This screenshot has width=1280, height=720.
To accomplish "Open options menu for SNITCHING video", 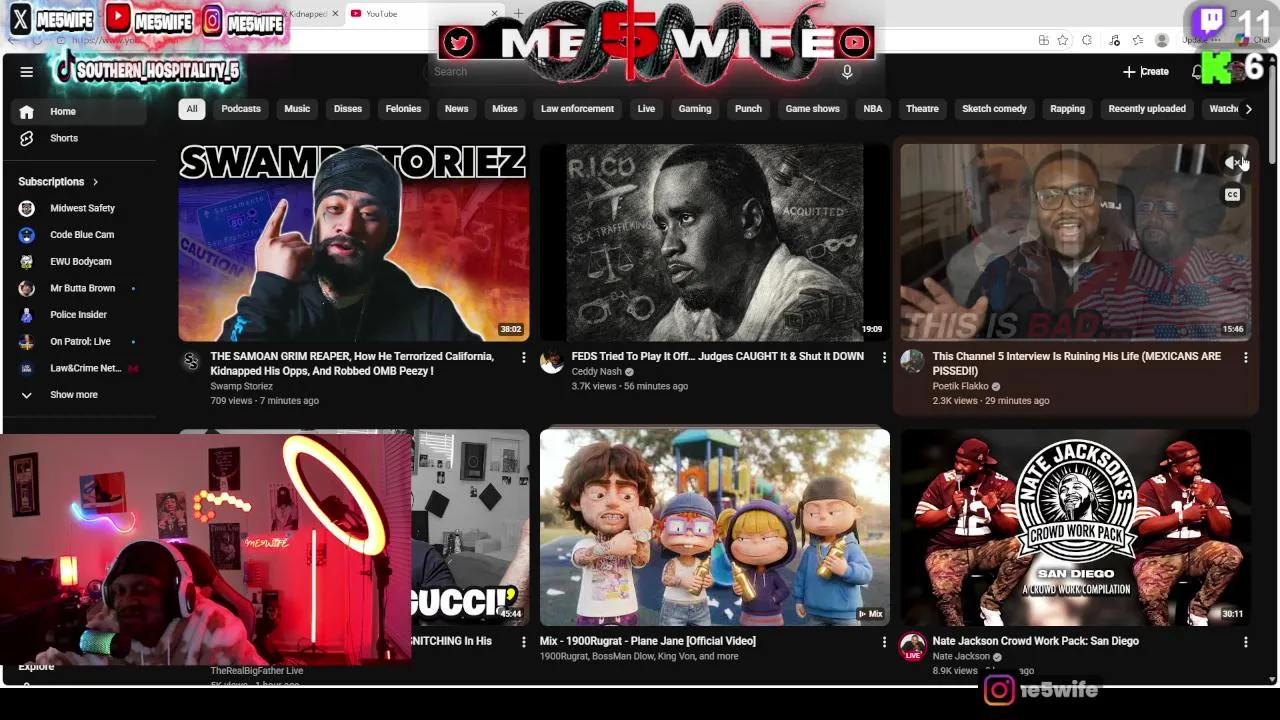I will pos(523,642).
